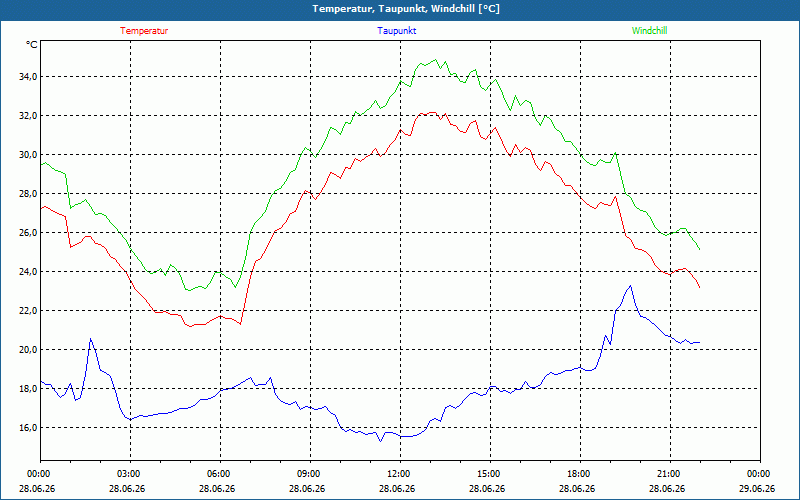Click the 18:00 time axis label
The image size is (800, 500).
(x=581, y=474)
